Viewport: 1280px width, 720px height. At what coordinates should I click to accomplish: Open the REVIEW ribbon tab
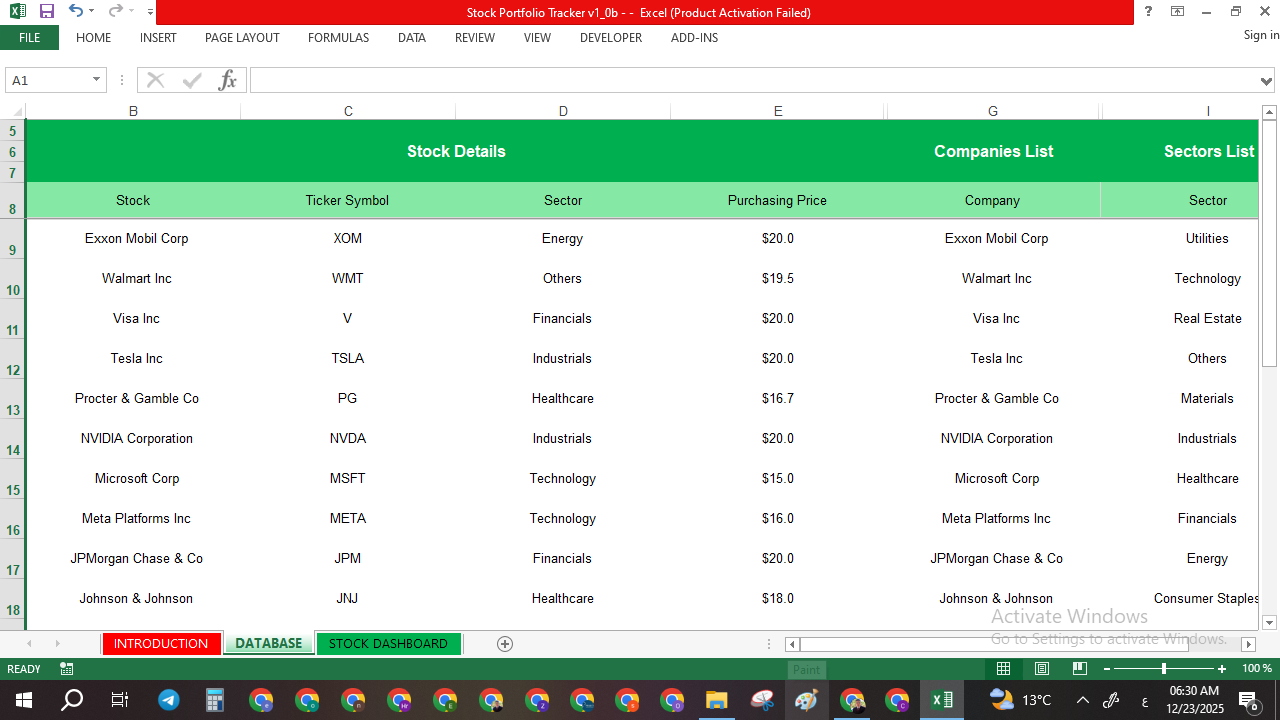coord(475,38)
